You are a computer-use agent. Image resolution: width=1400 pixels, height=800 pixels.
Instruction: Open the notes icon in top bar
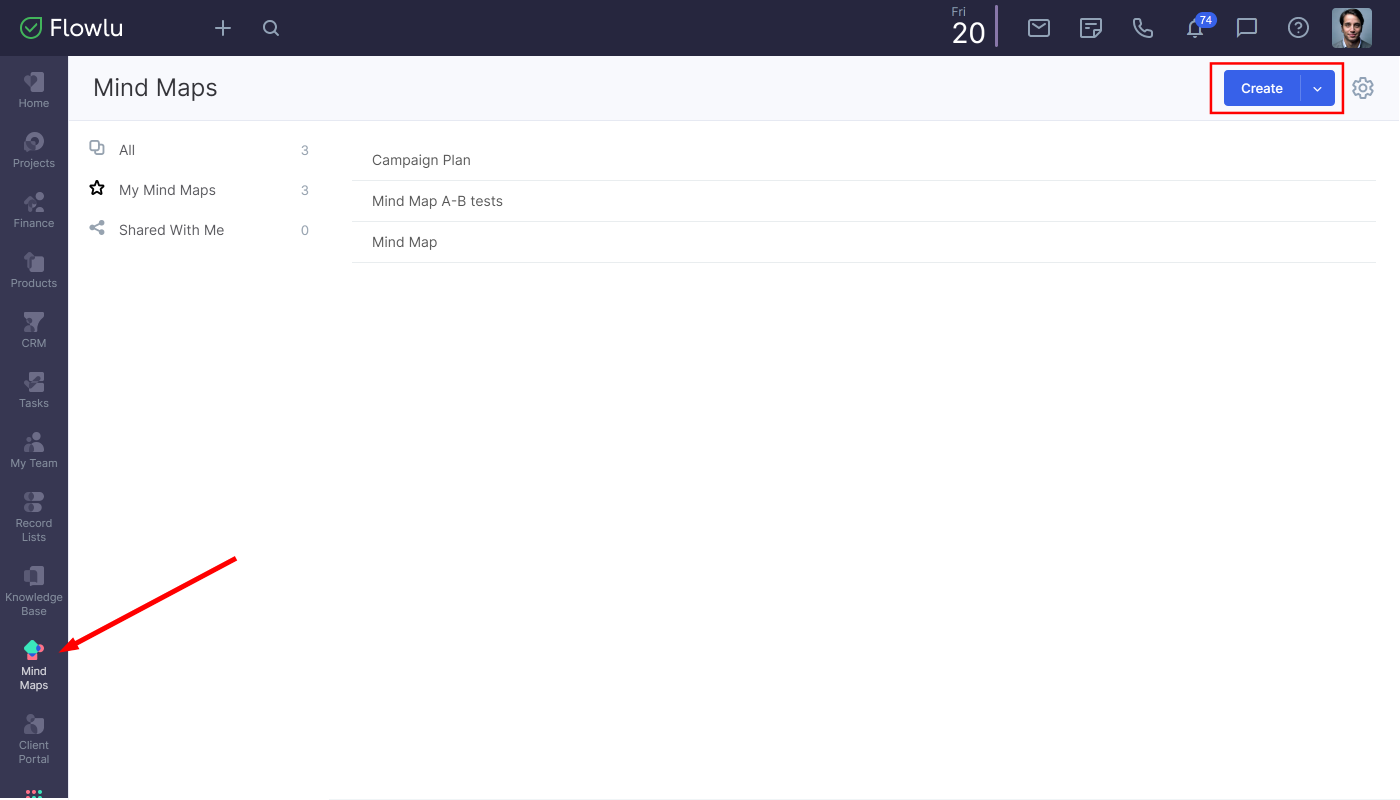[1091, 28]
